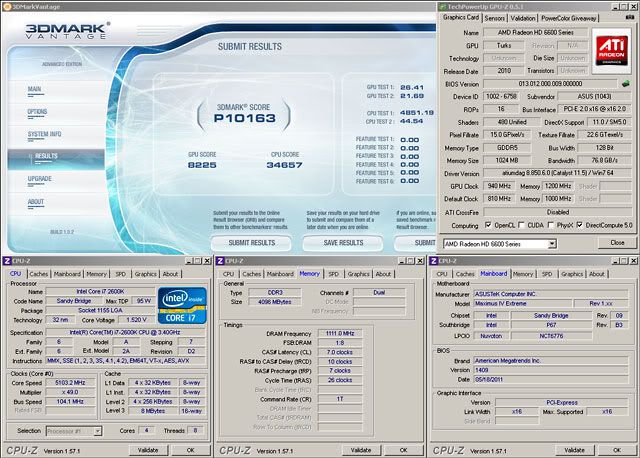Toggle the CUDA checkbox in GPU-Z
The image size is (640, 458).
tap(521, 225)
